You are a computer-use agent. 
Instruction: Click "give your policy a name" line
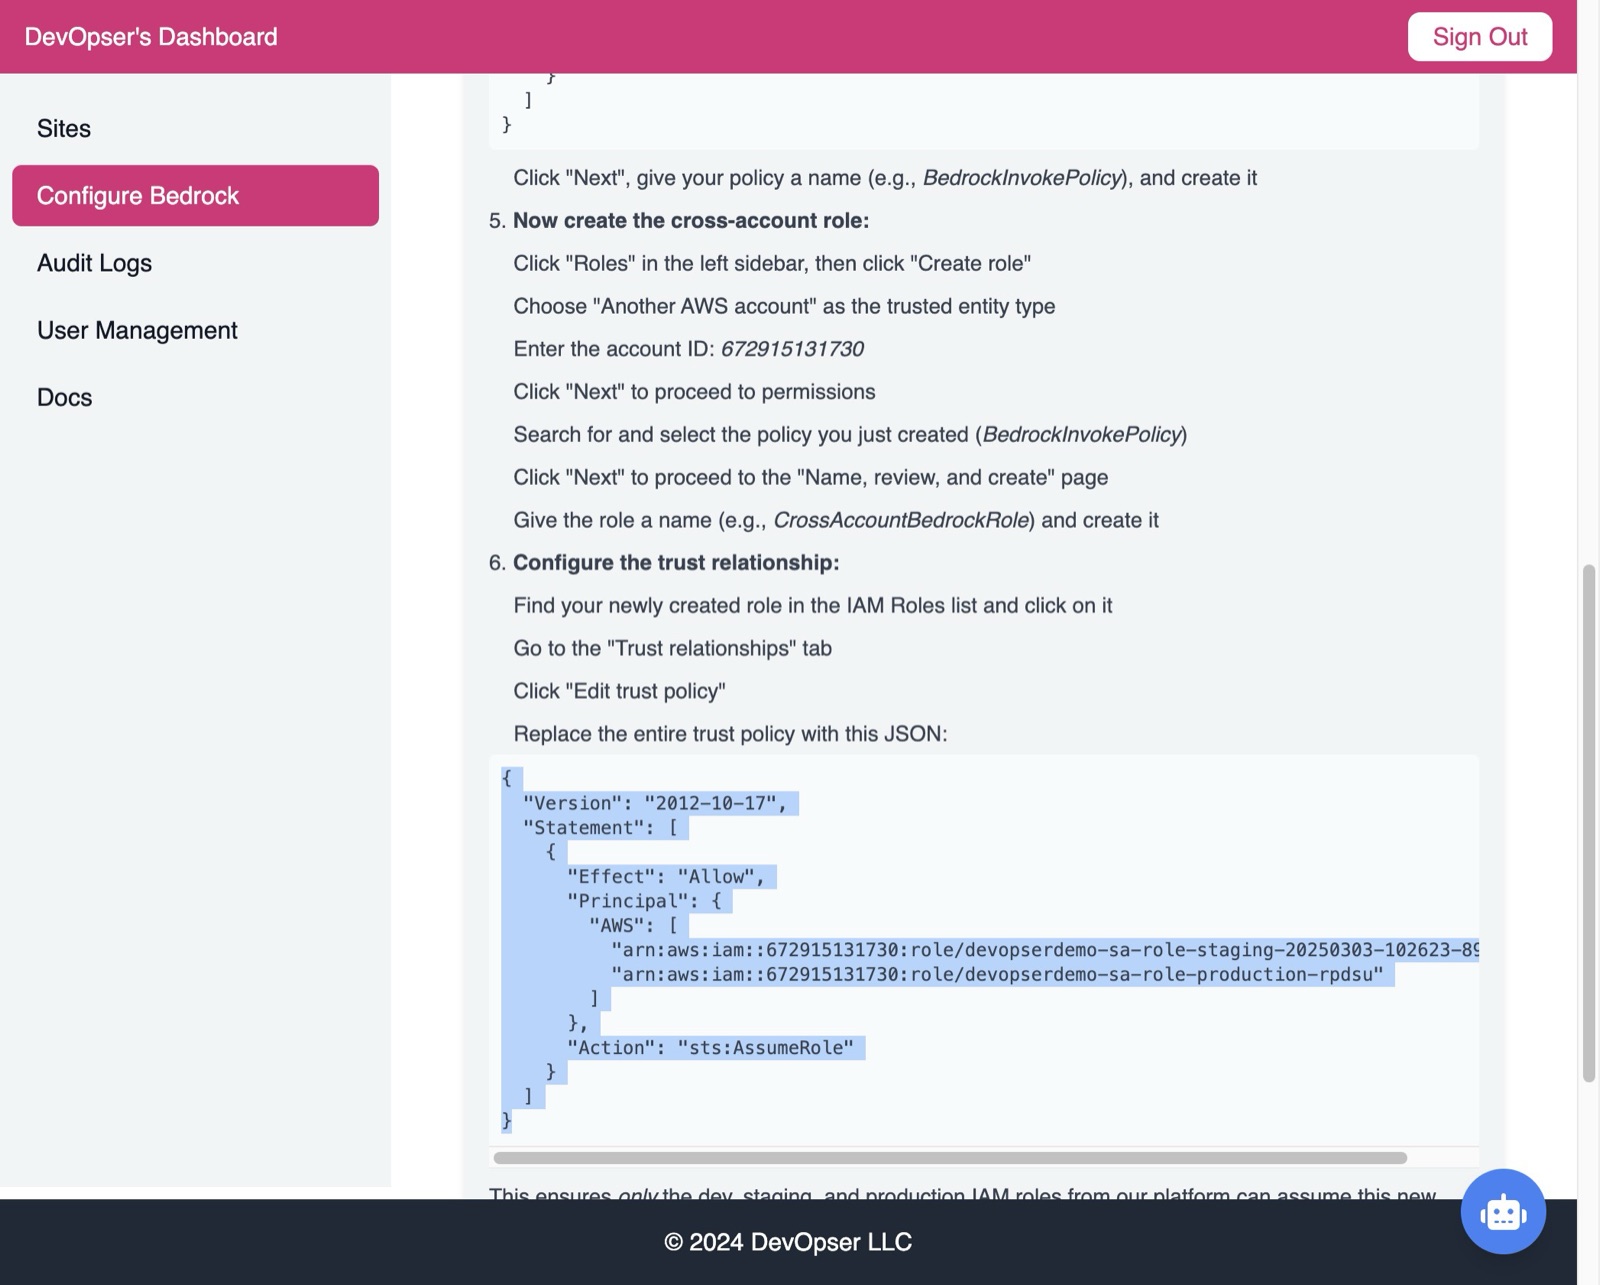tap(885, 178)
